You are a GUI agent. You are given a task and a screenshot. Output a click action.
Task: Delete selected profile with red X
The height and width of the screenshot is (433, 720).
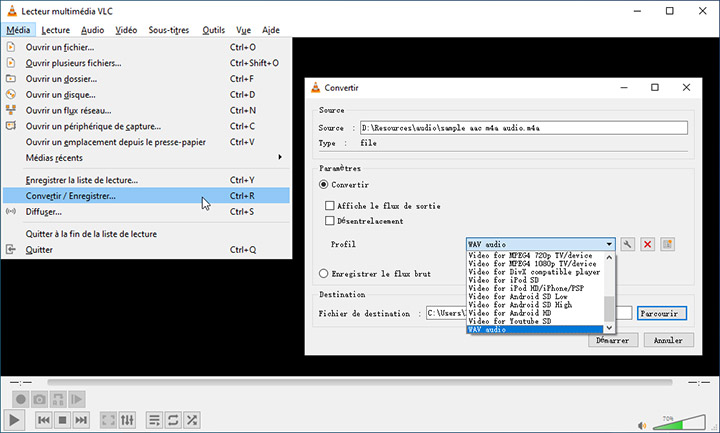647,244
